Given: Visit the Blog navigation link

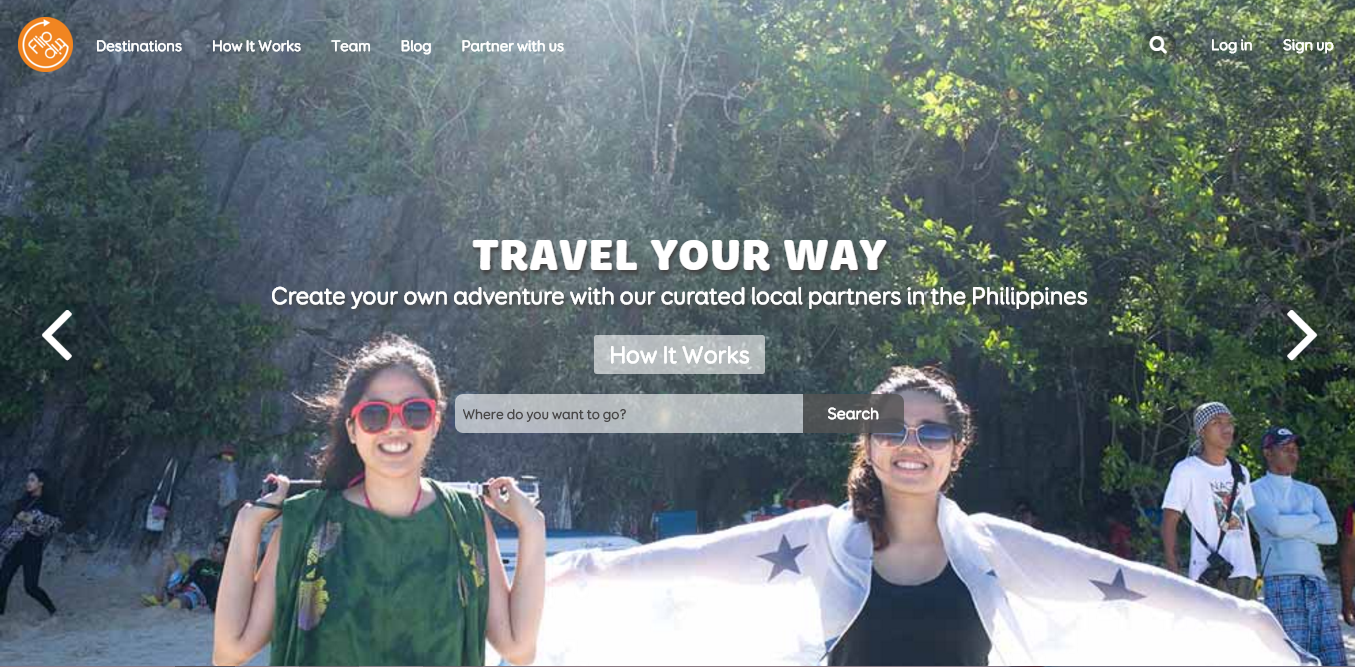Looking at the screenshot, I should click(x=416, y=46).
